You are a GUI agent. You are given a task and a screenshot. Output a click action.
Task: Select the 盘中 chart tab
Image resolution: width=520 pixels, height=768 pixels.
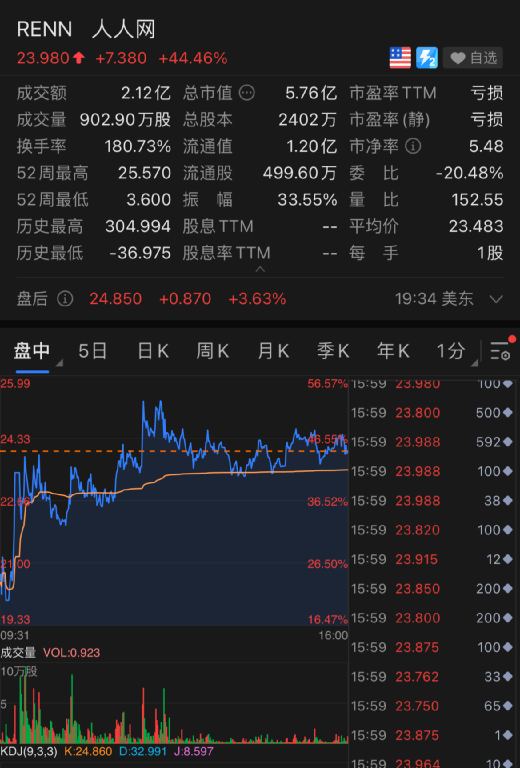click(32, 351)
